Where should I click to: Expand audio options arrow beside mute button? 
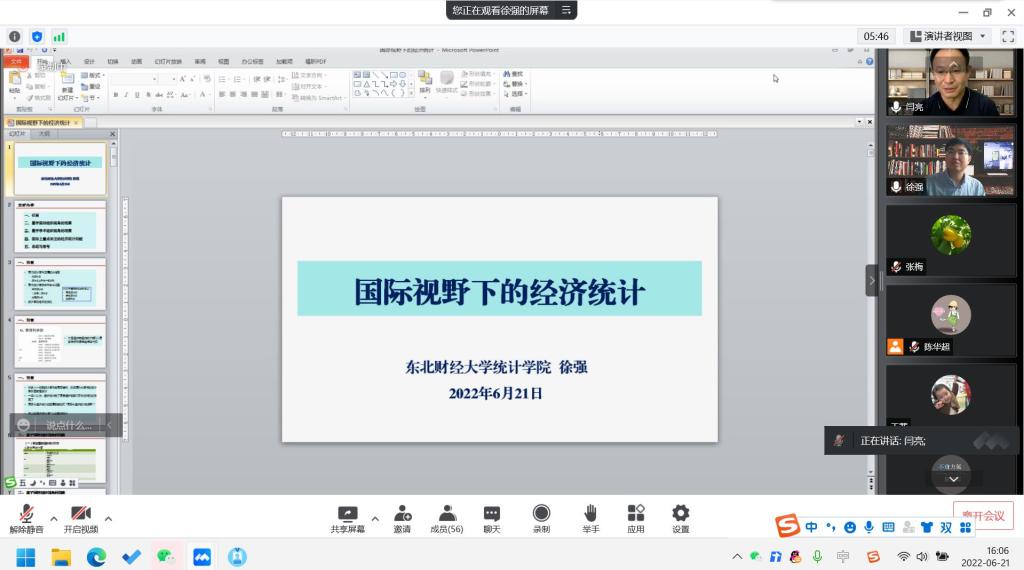click(x=54, y=518)
